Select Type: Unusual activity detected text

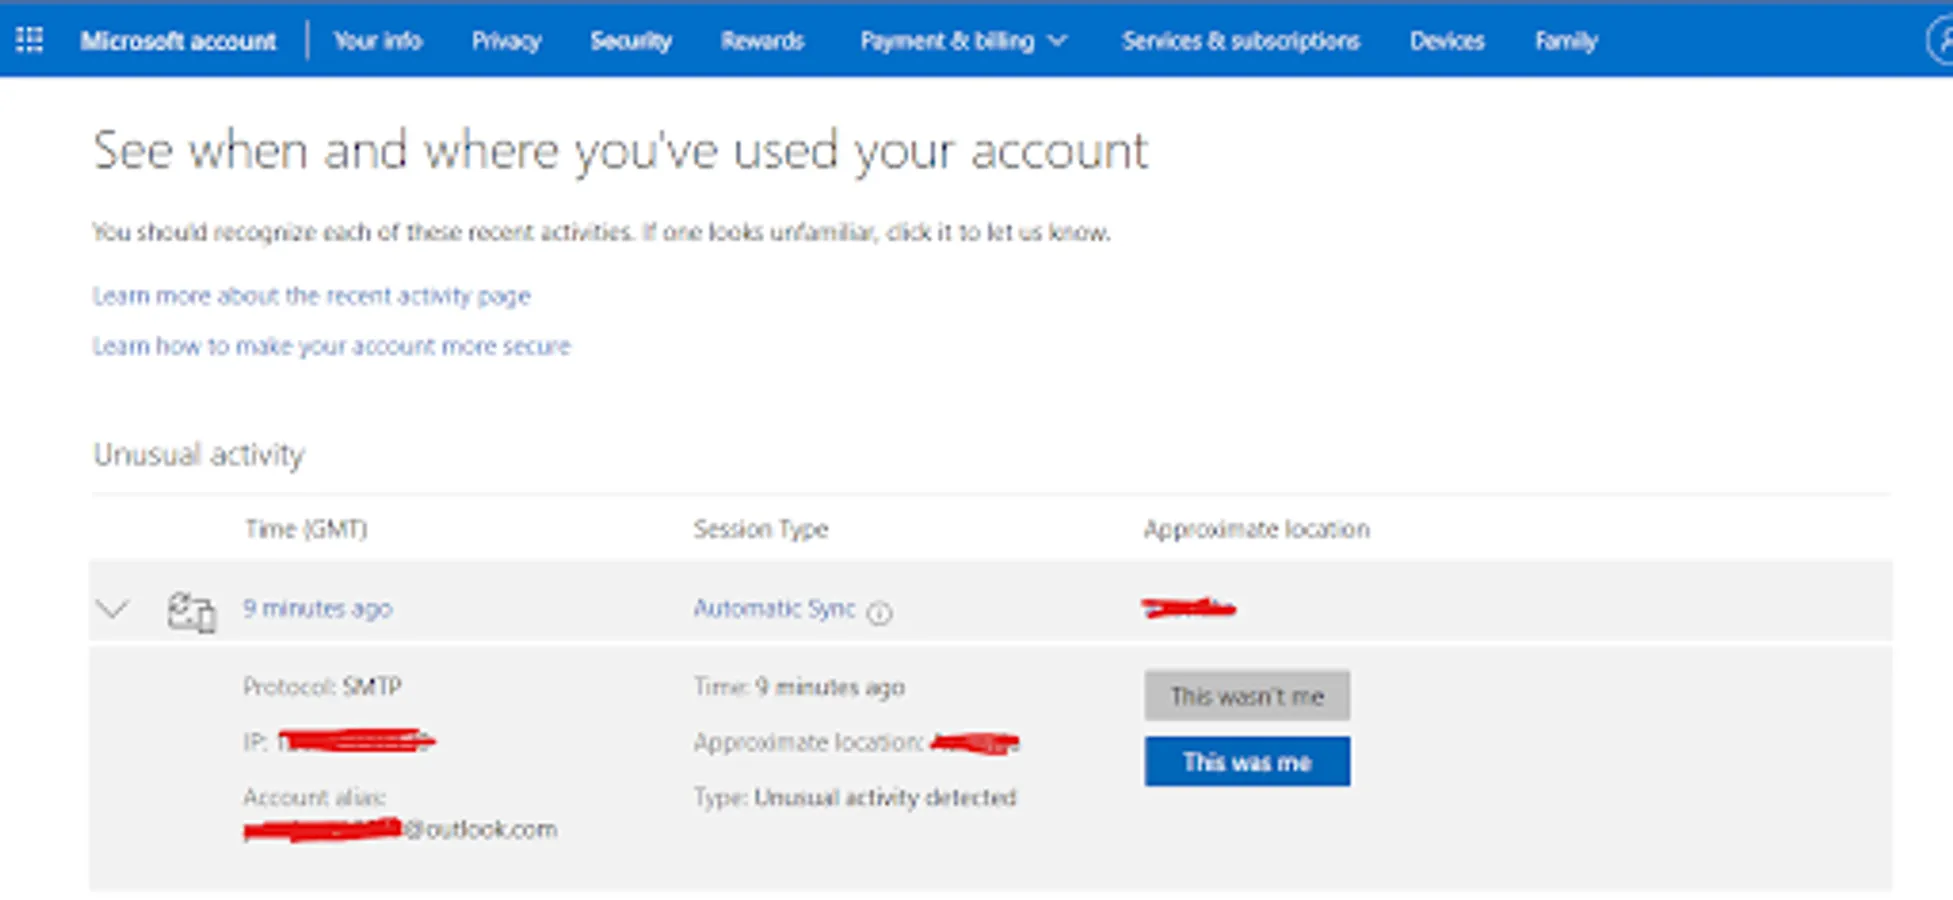(855, 797)
